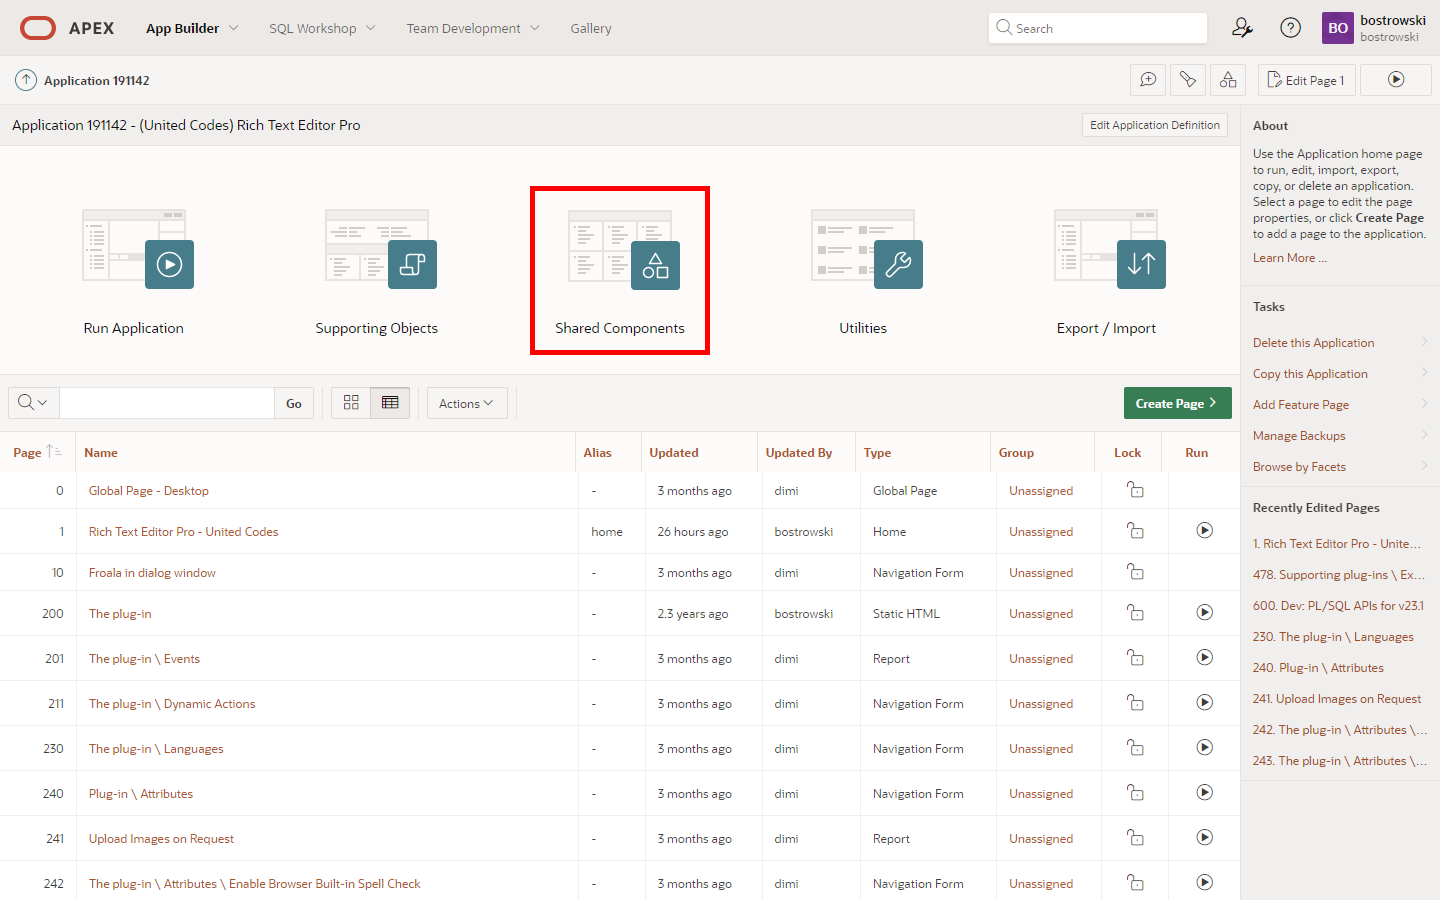Viewport: 1440px width, 900px height.
Task: Run page 200 The plug-in
Action: [x=1204, y=612]
